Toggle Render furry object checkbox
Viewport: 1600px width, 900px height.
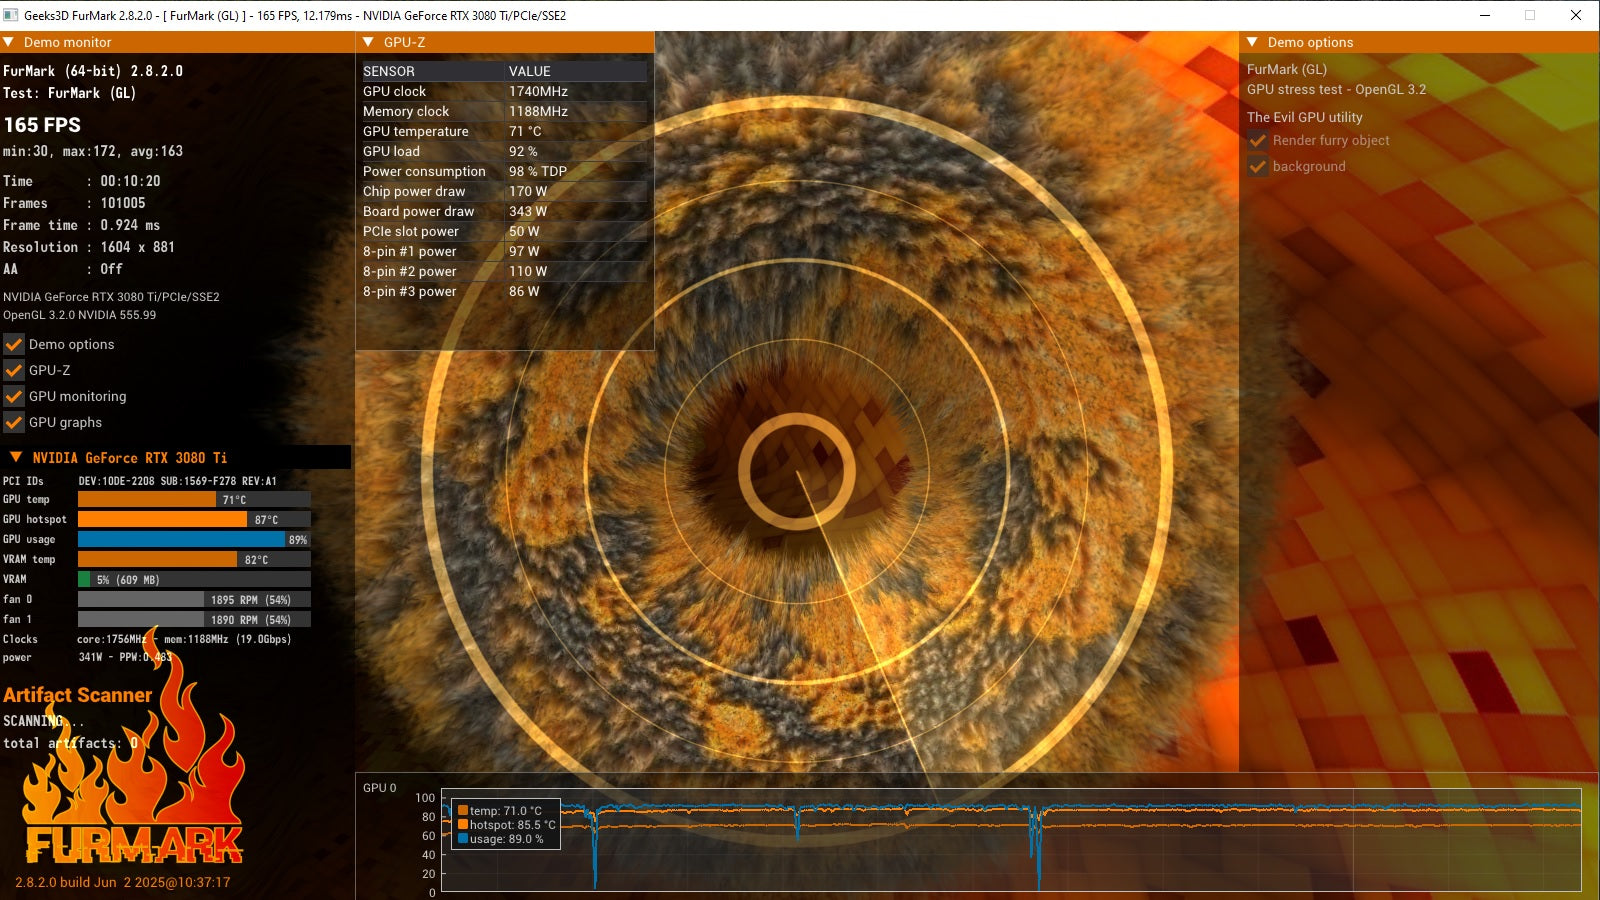click(1258, 140)
